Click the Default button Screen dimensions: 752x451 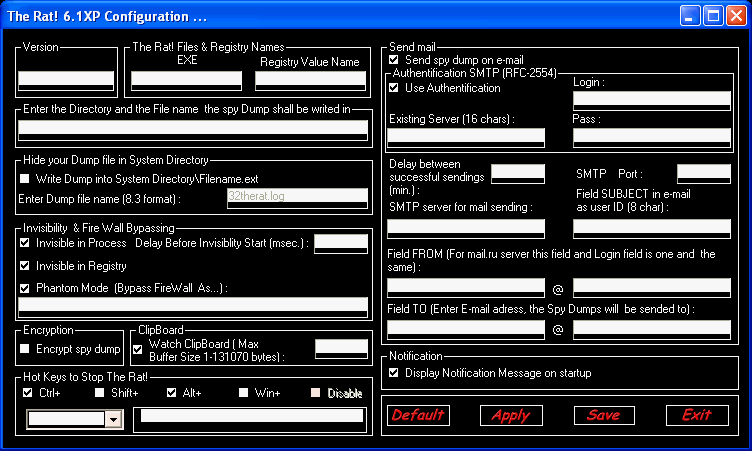point(418,415)
